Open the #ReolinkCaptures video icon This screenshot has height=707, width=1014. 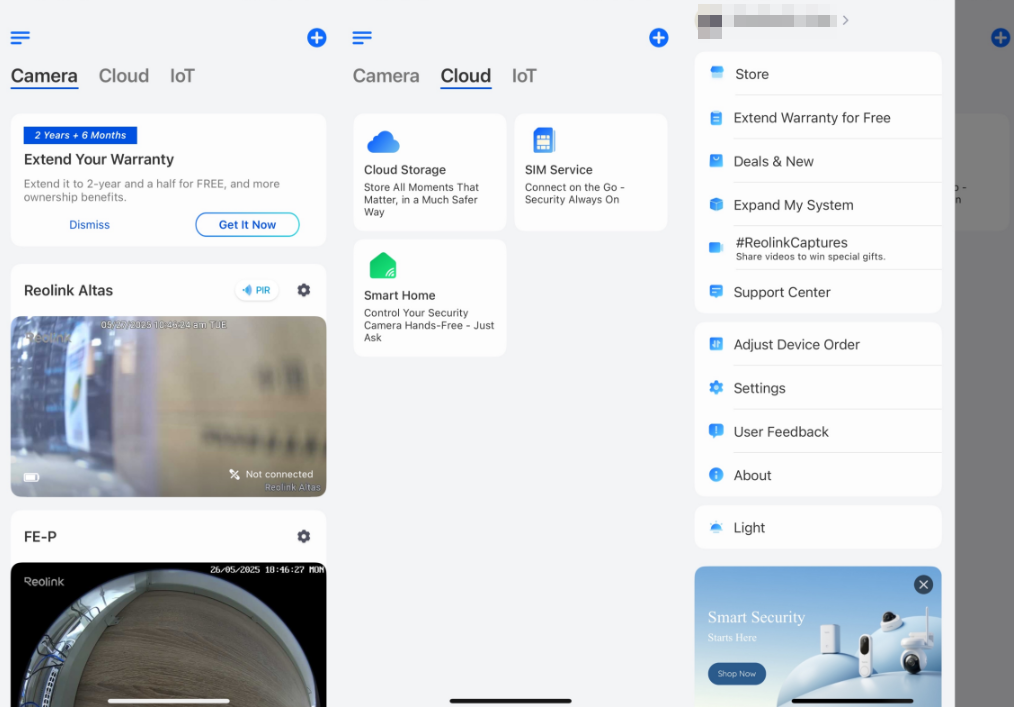click(716, 247)
